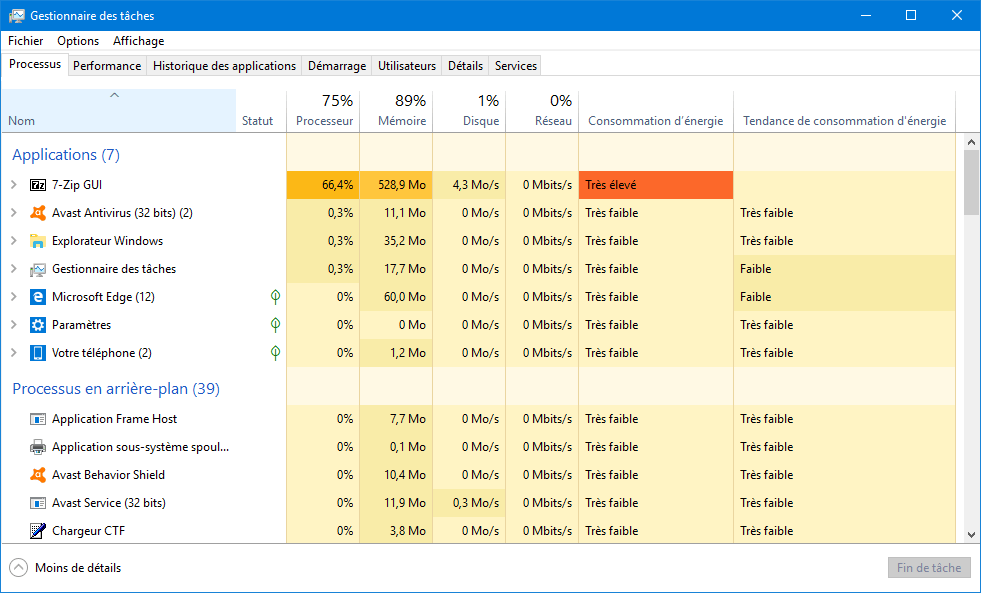Expand the Avast Antivirus (32 bits) group

pos(14,213)
